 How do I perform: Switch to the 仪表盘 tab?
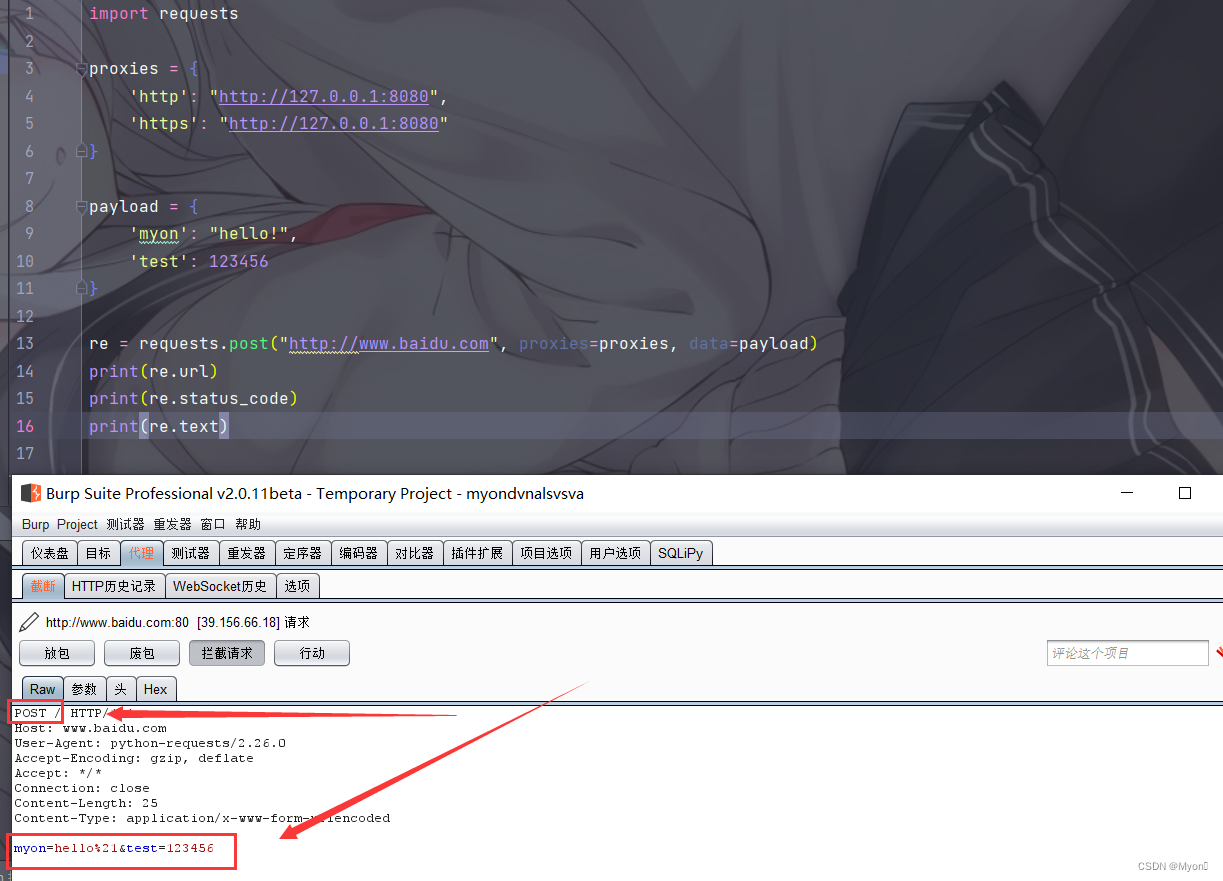50,553
